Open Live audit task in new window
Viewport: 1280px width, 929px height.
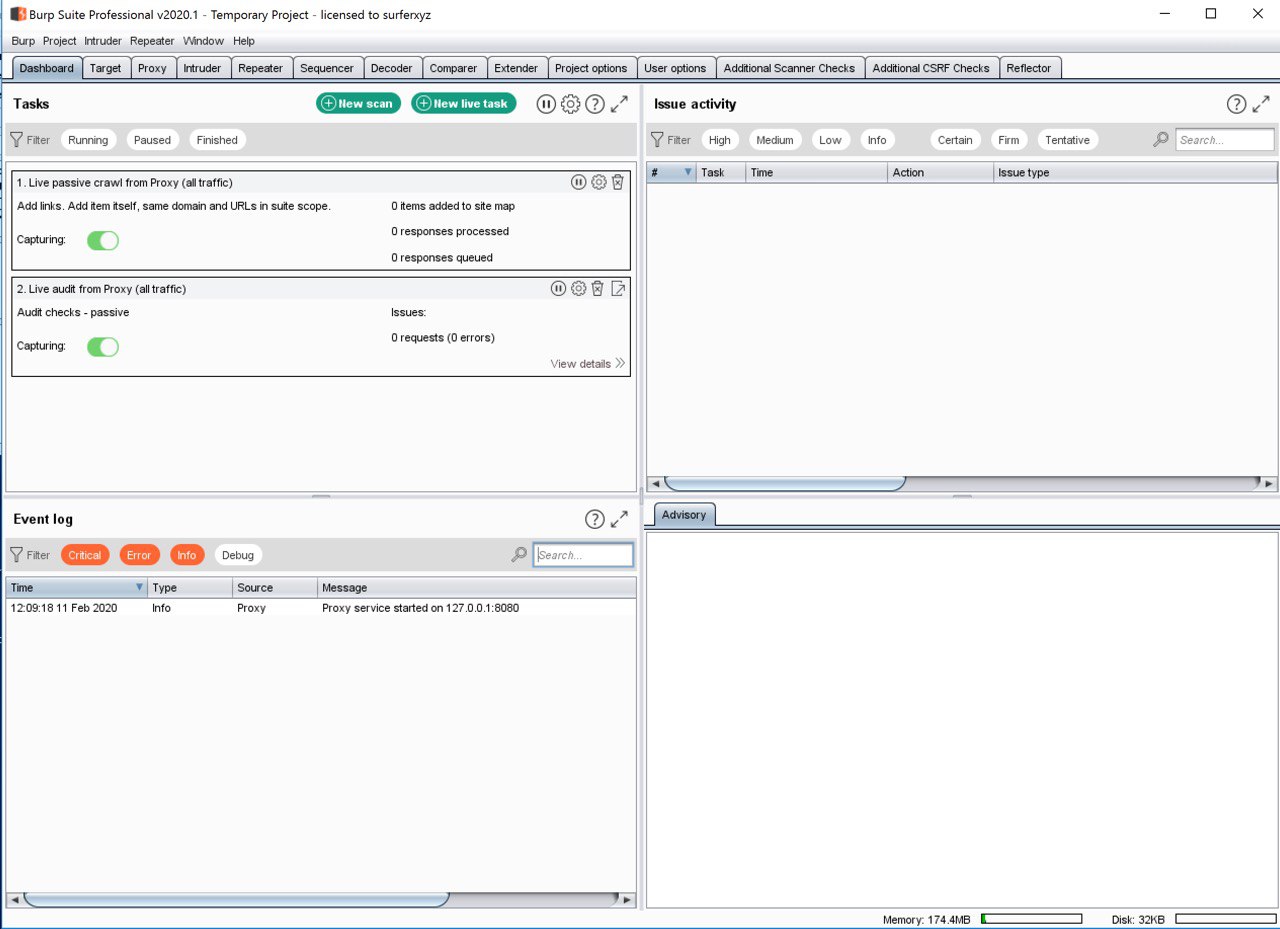(618, 289)
